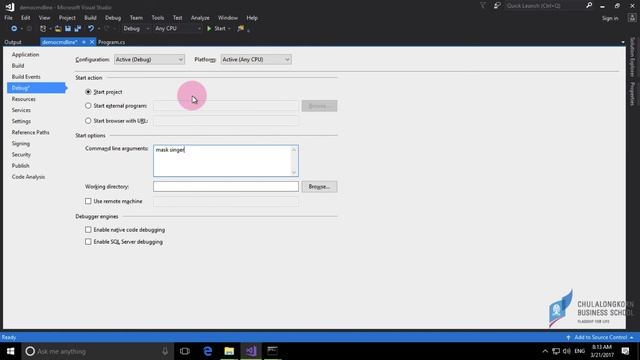Click the Cortana circle icon
This screenshot has width=640, height=360.
30,351
